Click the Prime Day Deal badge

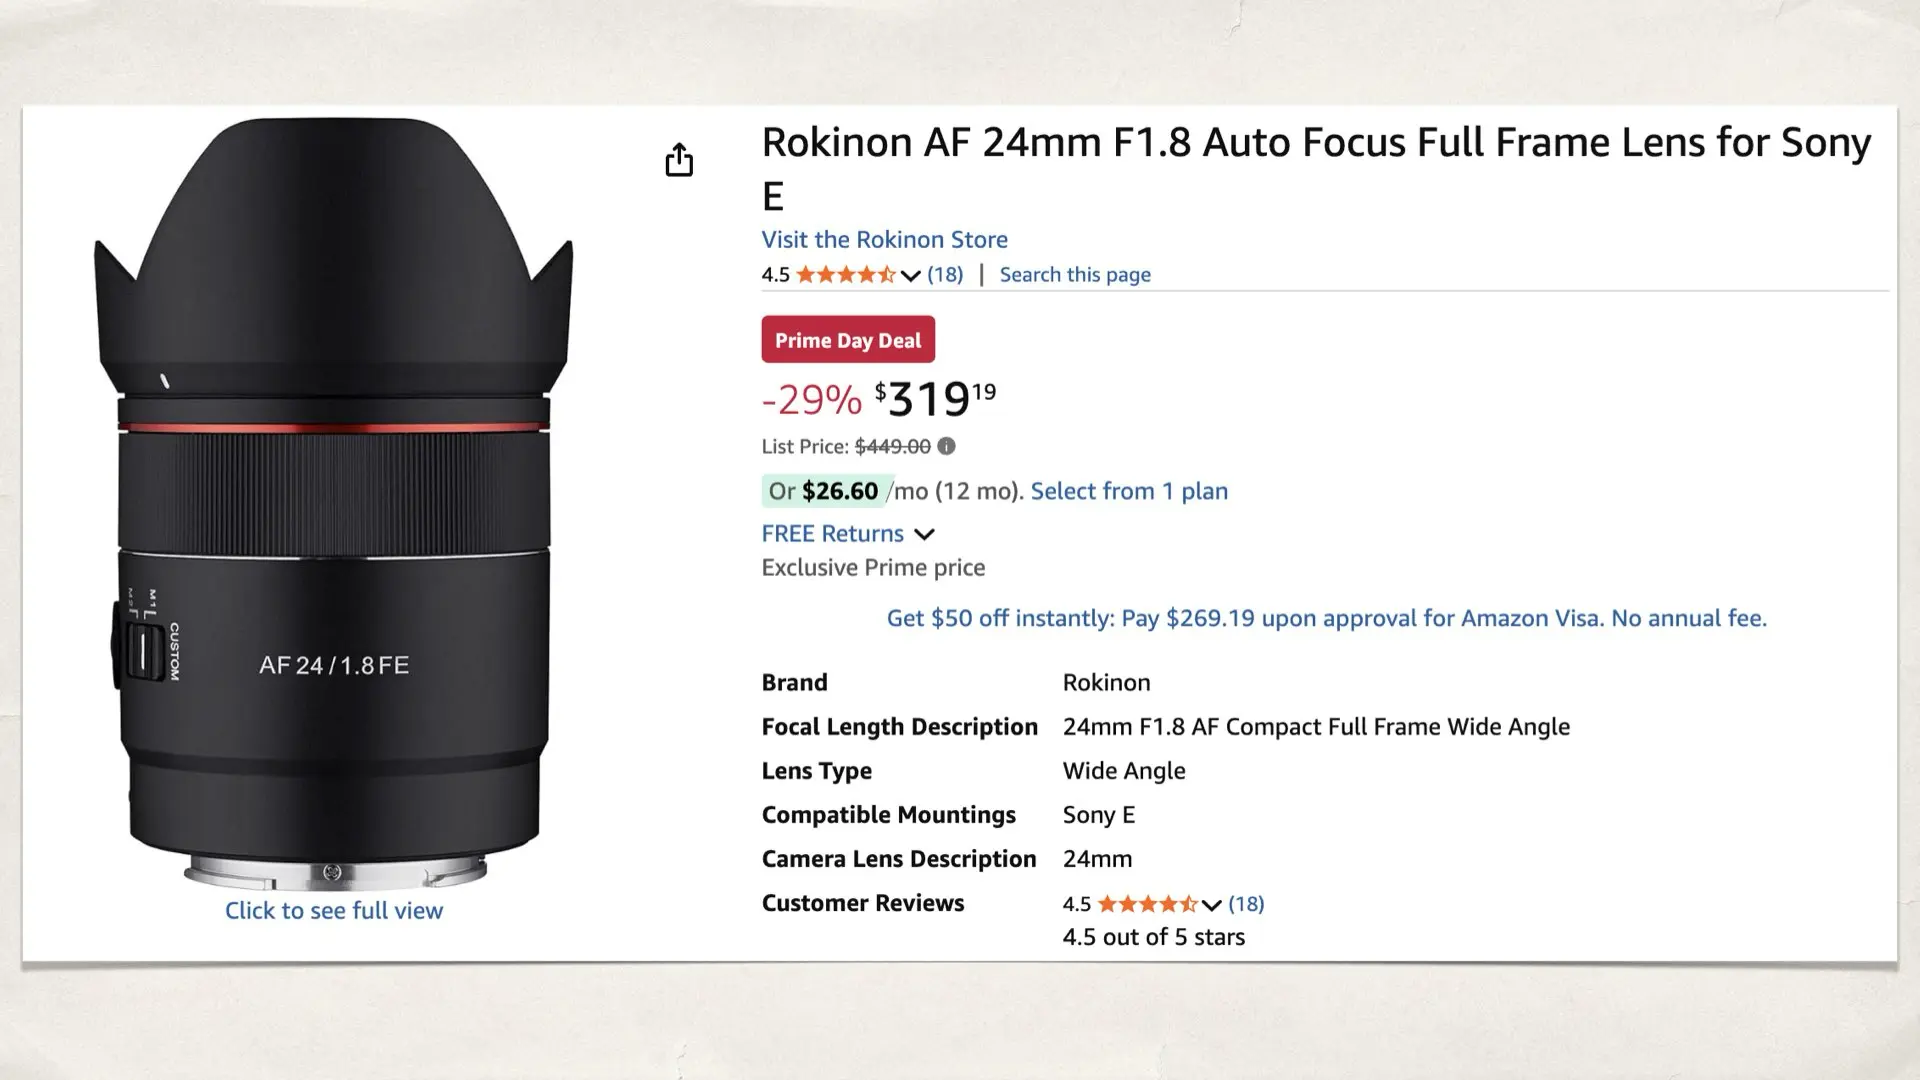[847, 339]
